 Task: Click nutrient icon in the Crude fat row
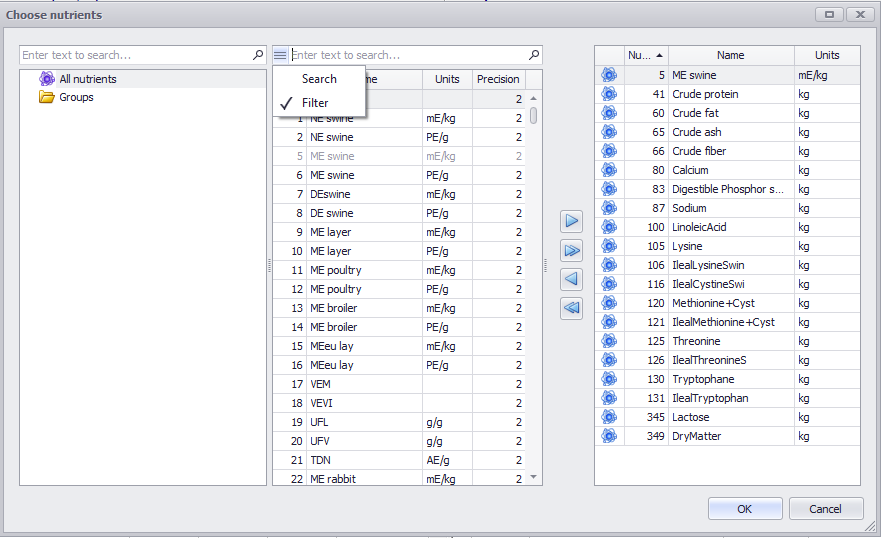click(609, 113)
